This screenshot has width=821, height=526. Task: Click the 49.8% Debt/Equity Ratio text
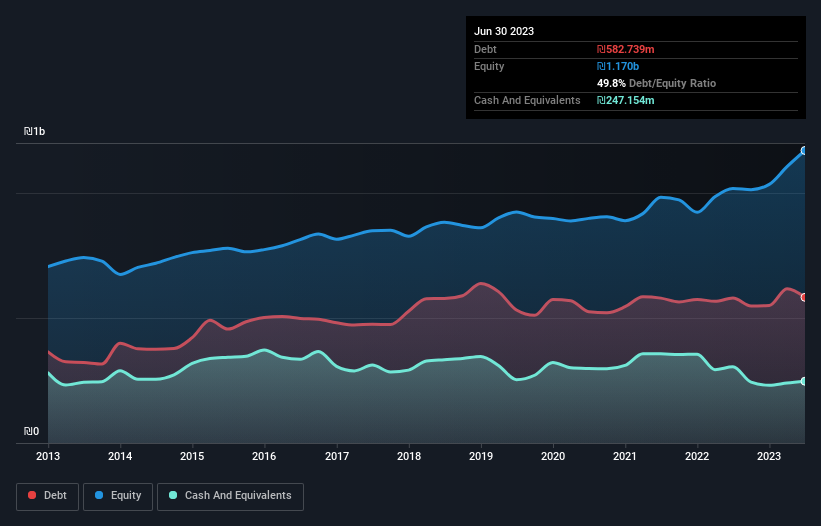(656, 83)
